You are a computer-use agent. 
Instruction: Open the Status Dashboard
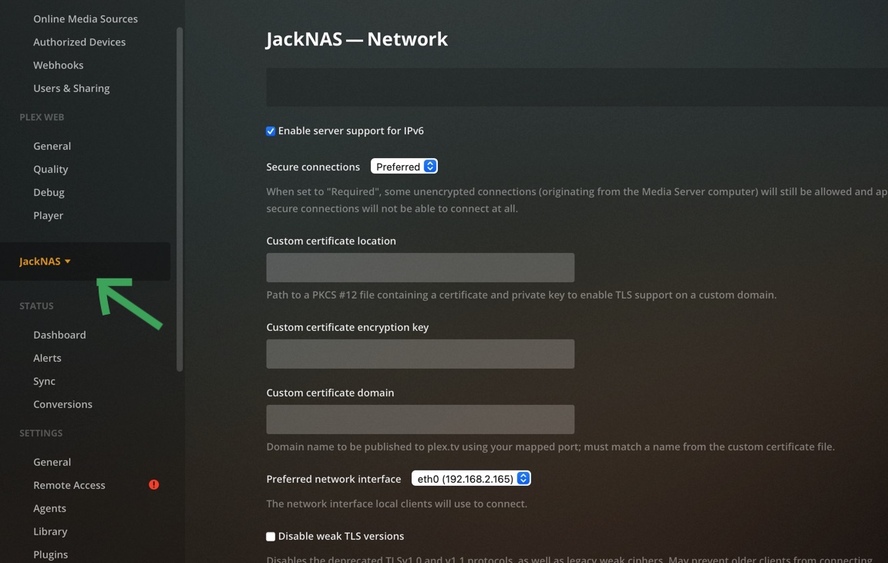click(59, 335)
